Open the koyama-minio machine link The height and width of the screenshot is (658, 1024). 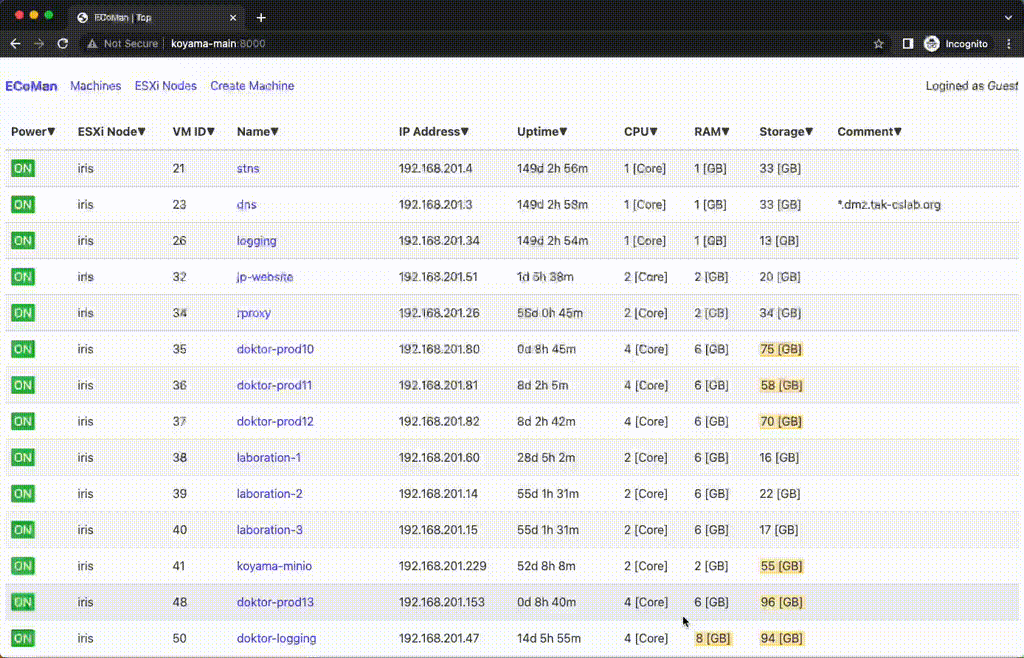coord(274,566)
